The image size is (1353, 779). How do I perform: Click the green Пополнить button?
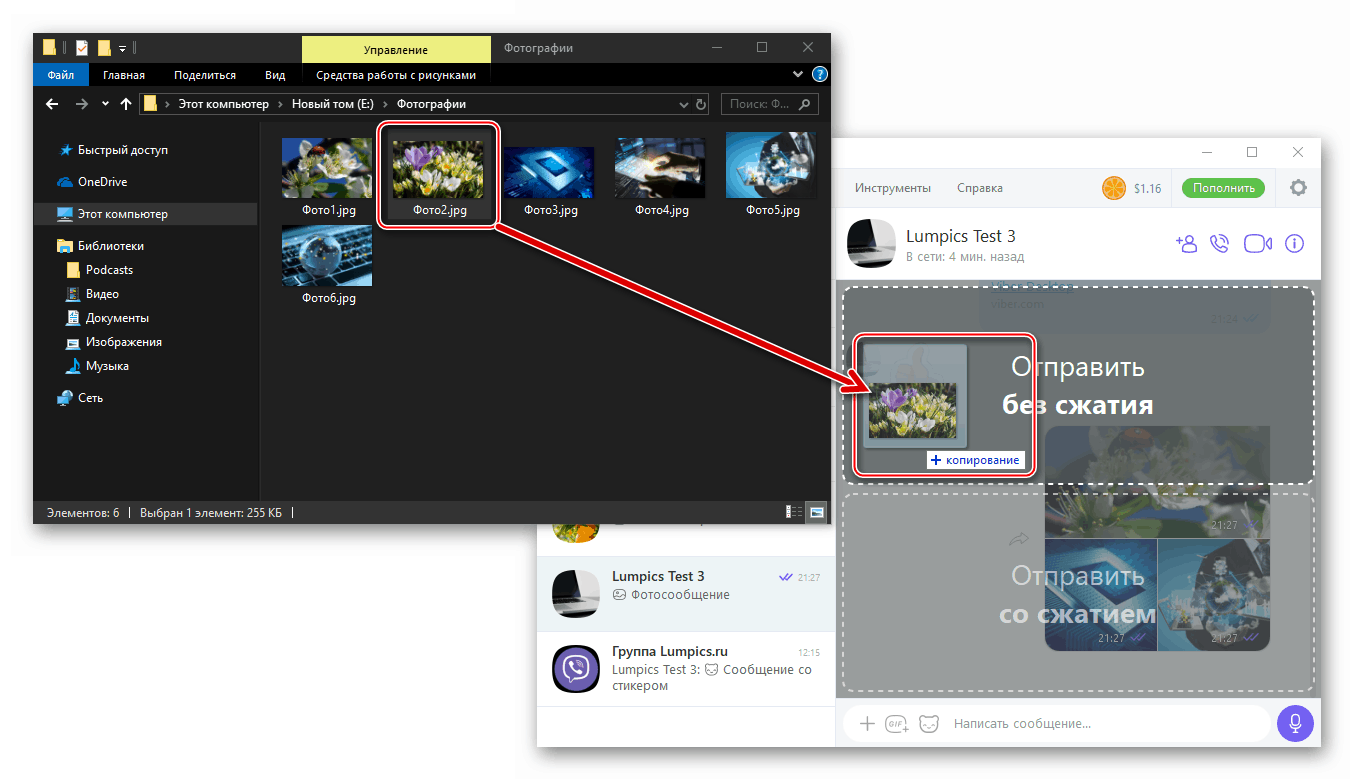(1223, 188)
